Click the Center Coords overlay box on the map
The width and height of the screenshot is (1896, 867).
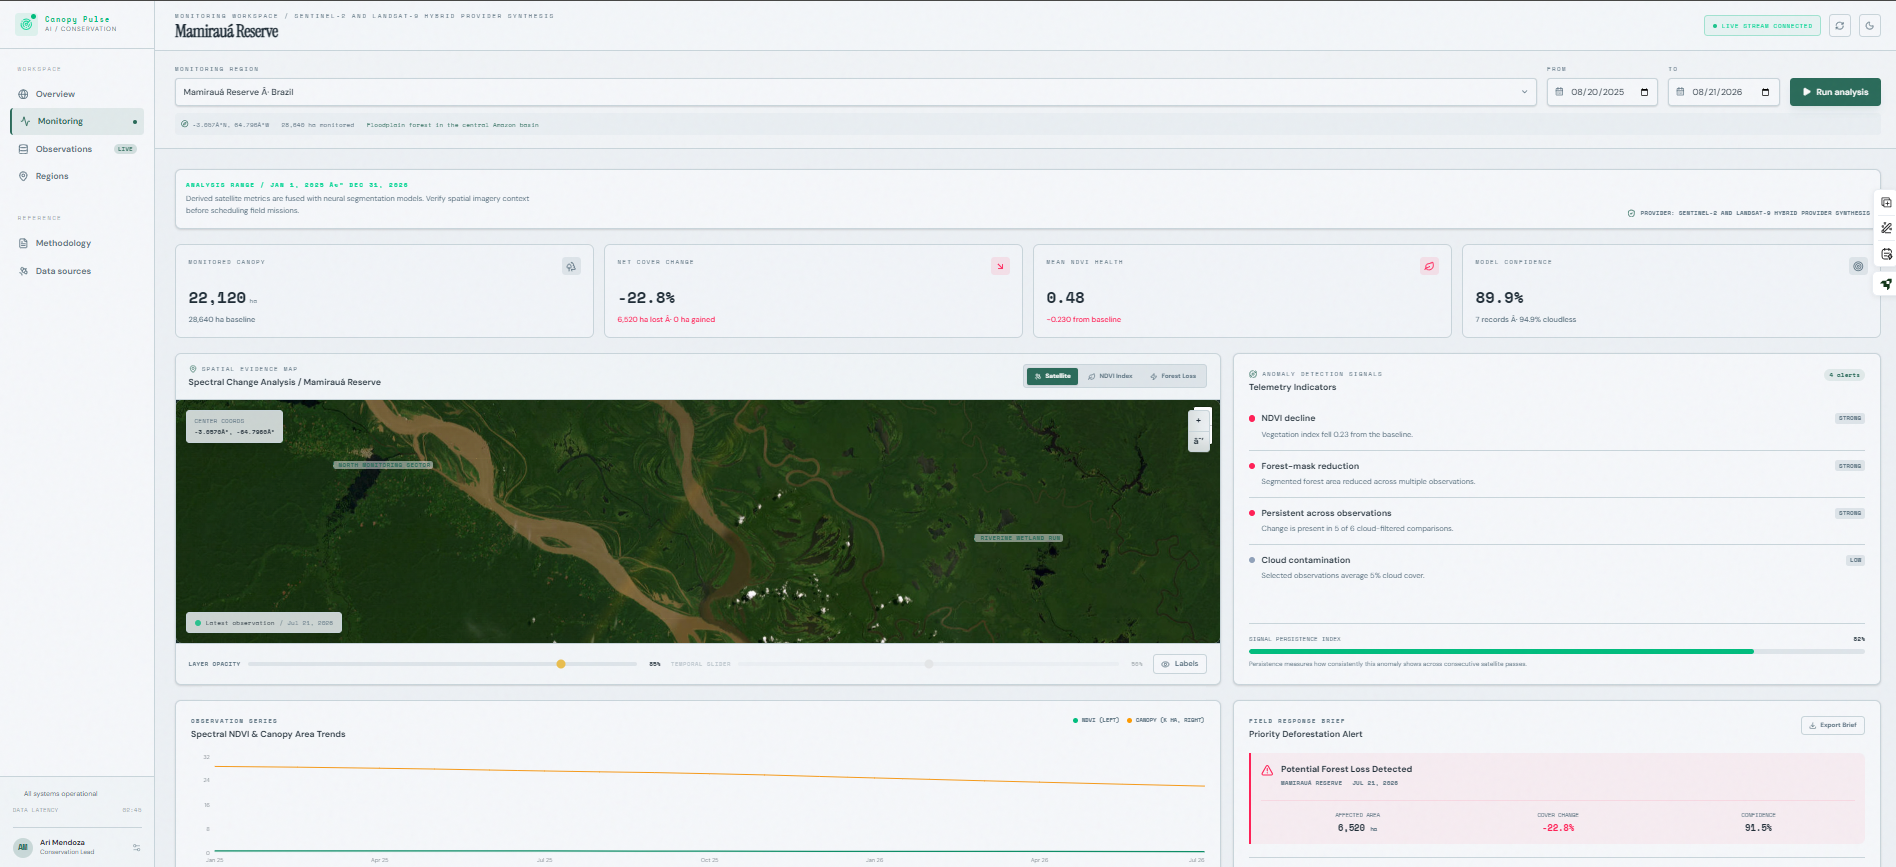point(234,426)
